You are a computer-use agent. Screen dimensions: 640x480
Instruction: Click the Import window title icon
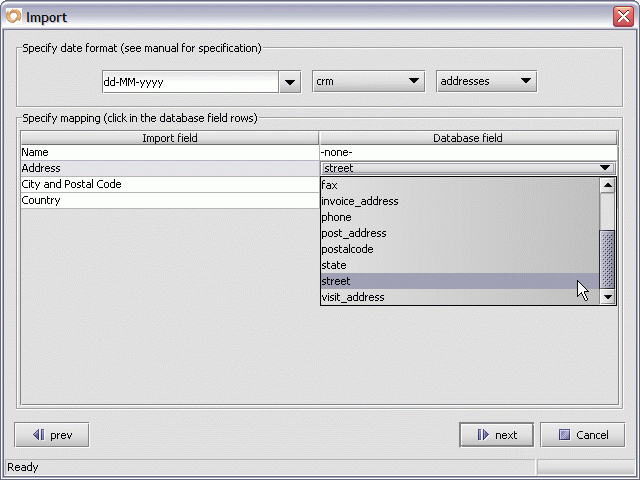pyautogui.click(x=13, y=16)
